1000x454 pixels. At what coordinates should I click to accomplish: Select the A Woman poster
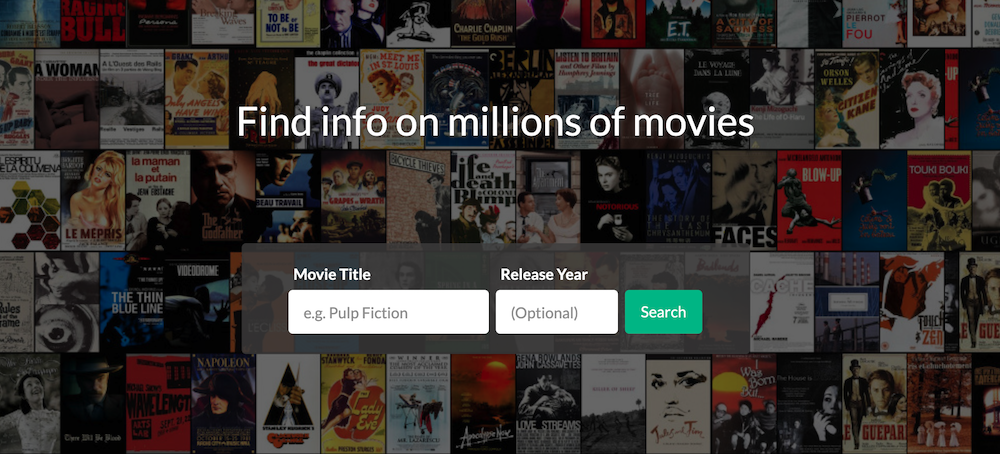click(66, 99)
